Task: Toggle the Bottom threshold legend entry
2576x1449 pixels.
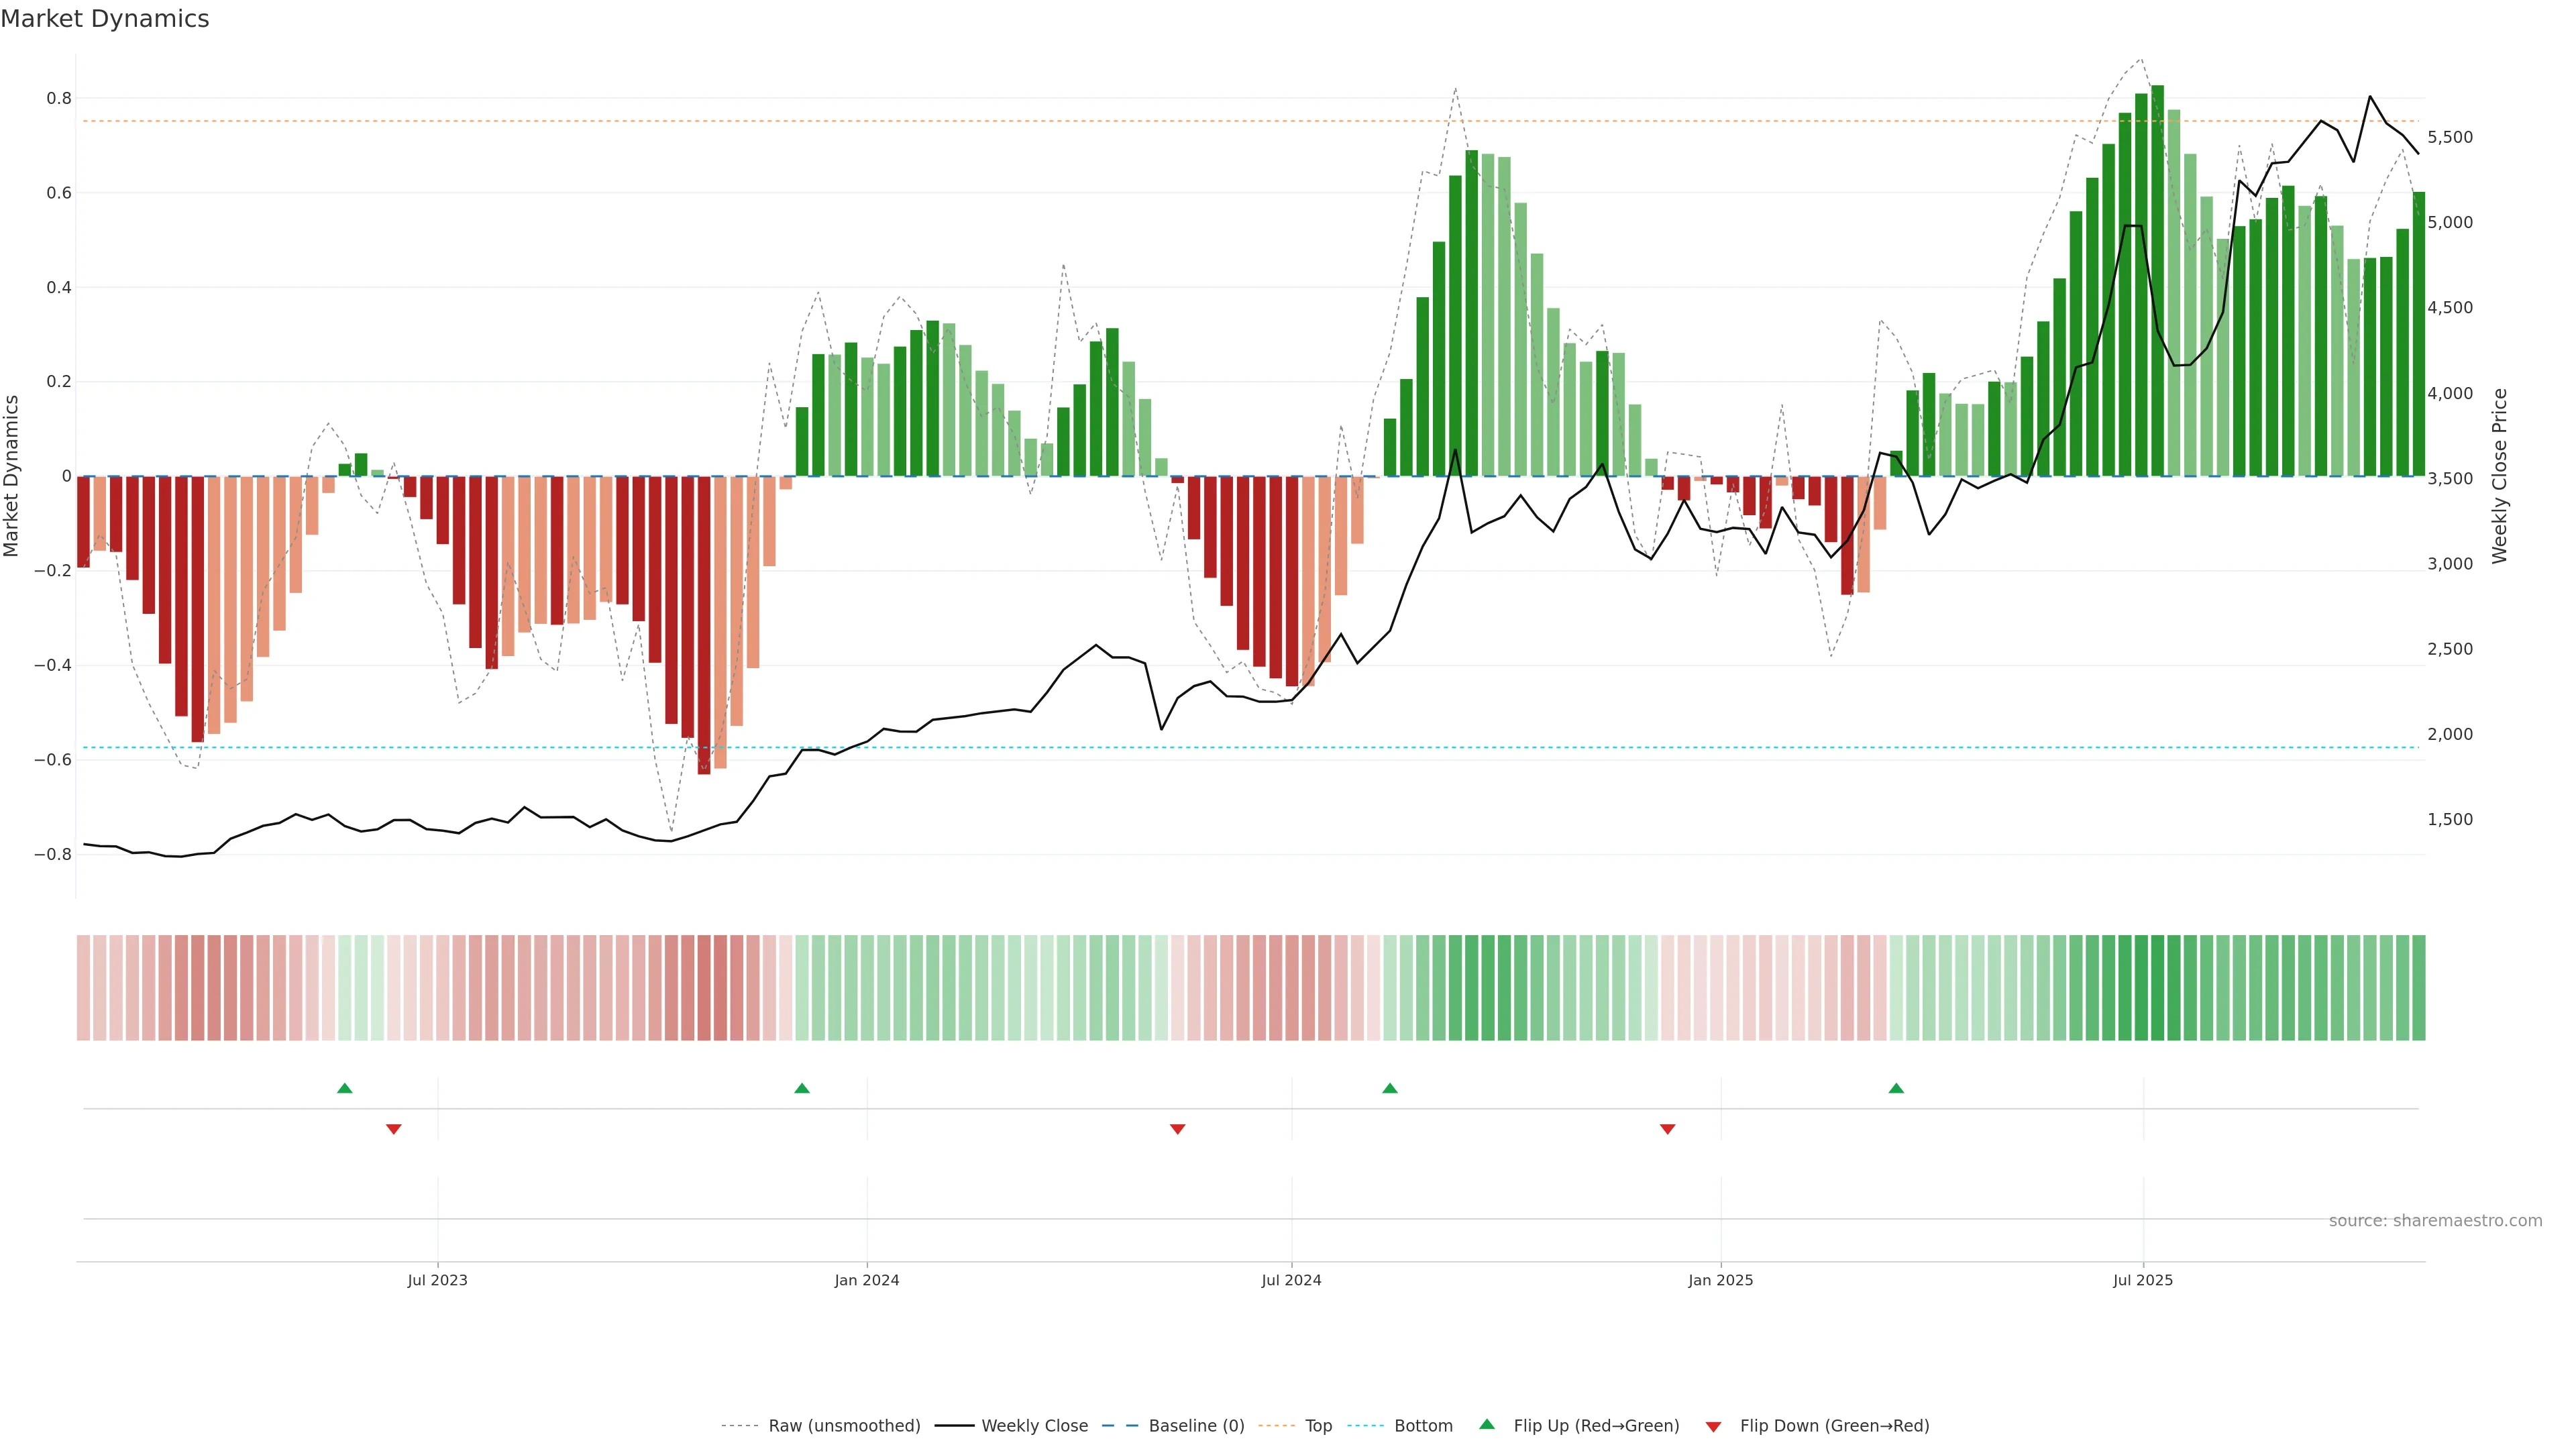Action: pyautogui.click(x=1423, y=1426)
